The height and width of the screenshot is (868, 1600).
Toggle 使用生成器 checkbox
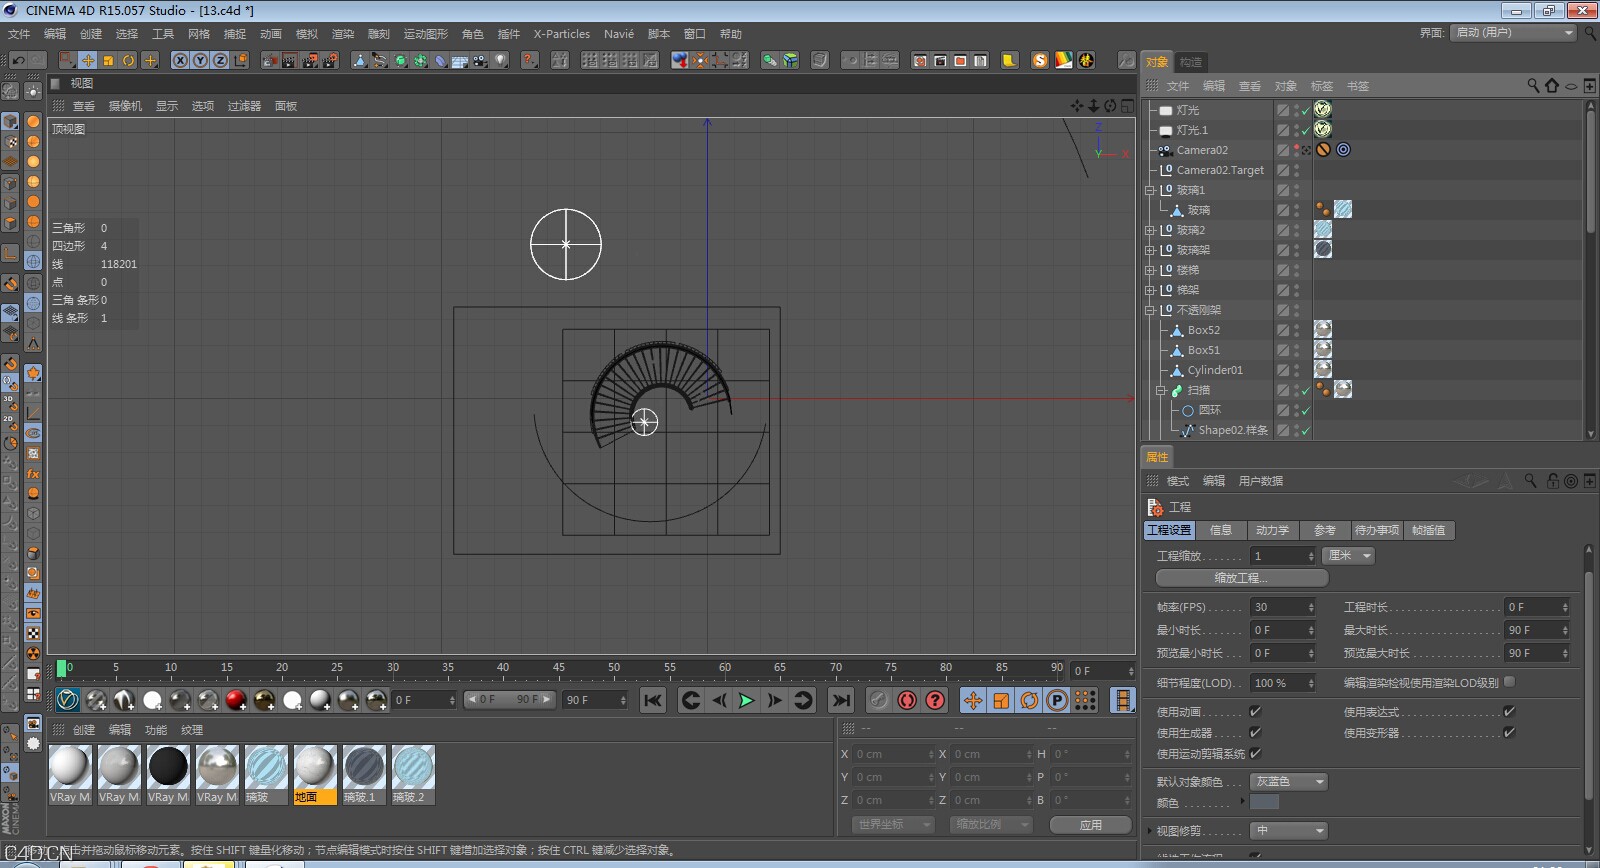[x=1255, y=733]
